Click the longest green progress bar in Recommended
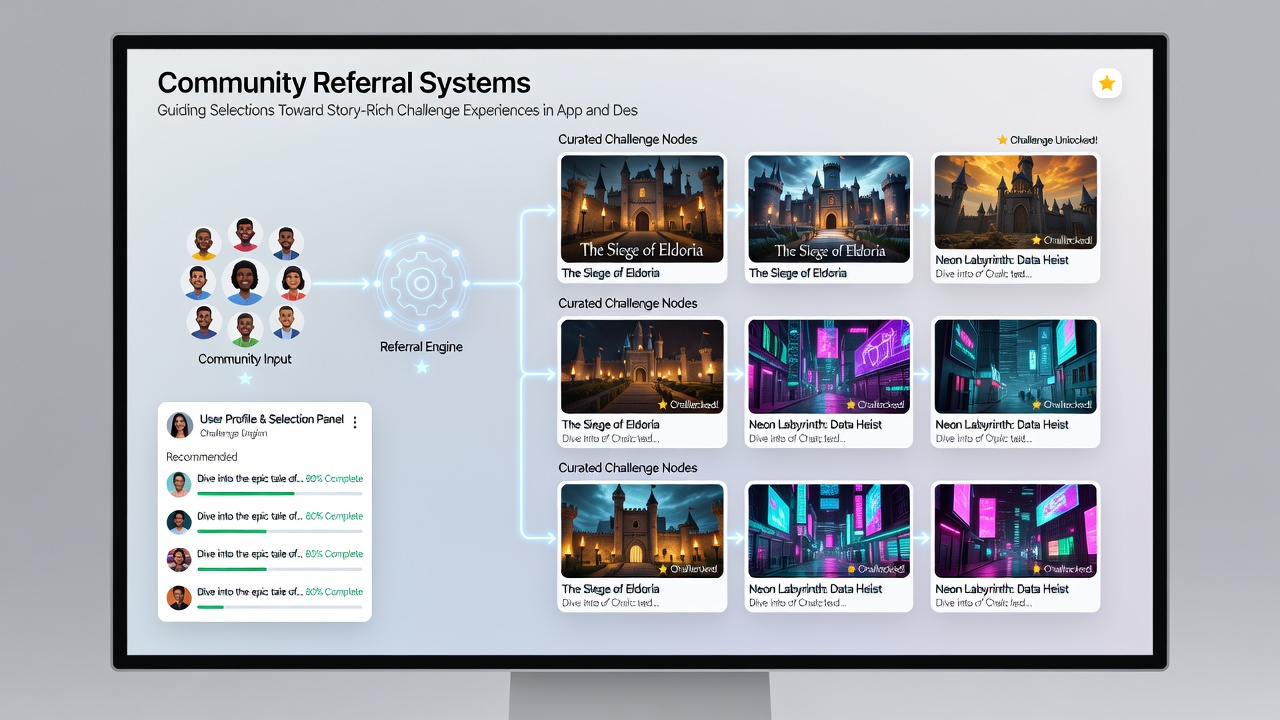This screenshot has height=720, width=1280. coord(245,493)
